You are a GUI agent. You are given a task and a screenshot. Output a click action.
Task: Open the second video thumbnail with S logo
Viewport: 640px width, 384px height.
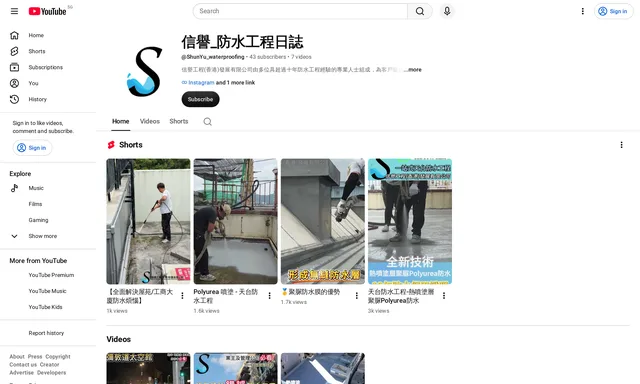[236, 368]
